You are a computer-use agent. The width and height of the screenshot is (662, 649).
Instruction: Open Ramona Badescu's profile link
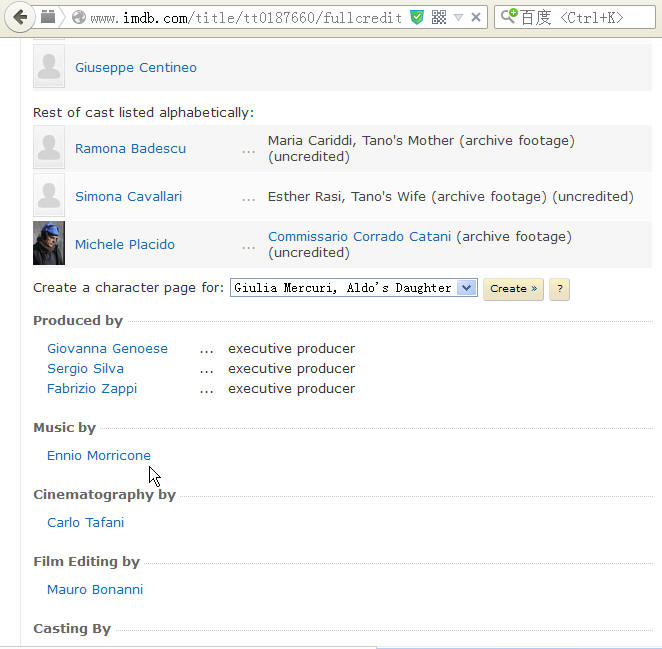[x=130, y=149]
